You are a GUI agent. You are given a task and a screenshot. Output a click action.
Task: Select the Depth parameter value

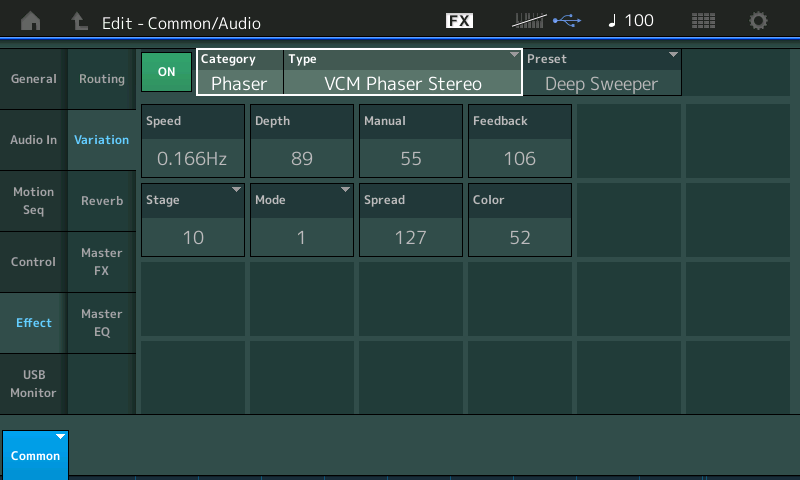[302, 141]
